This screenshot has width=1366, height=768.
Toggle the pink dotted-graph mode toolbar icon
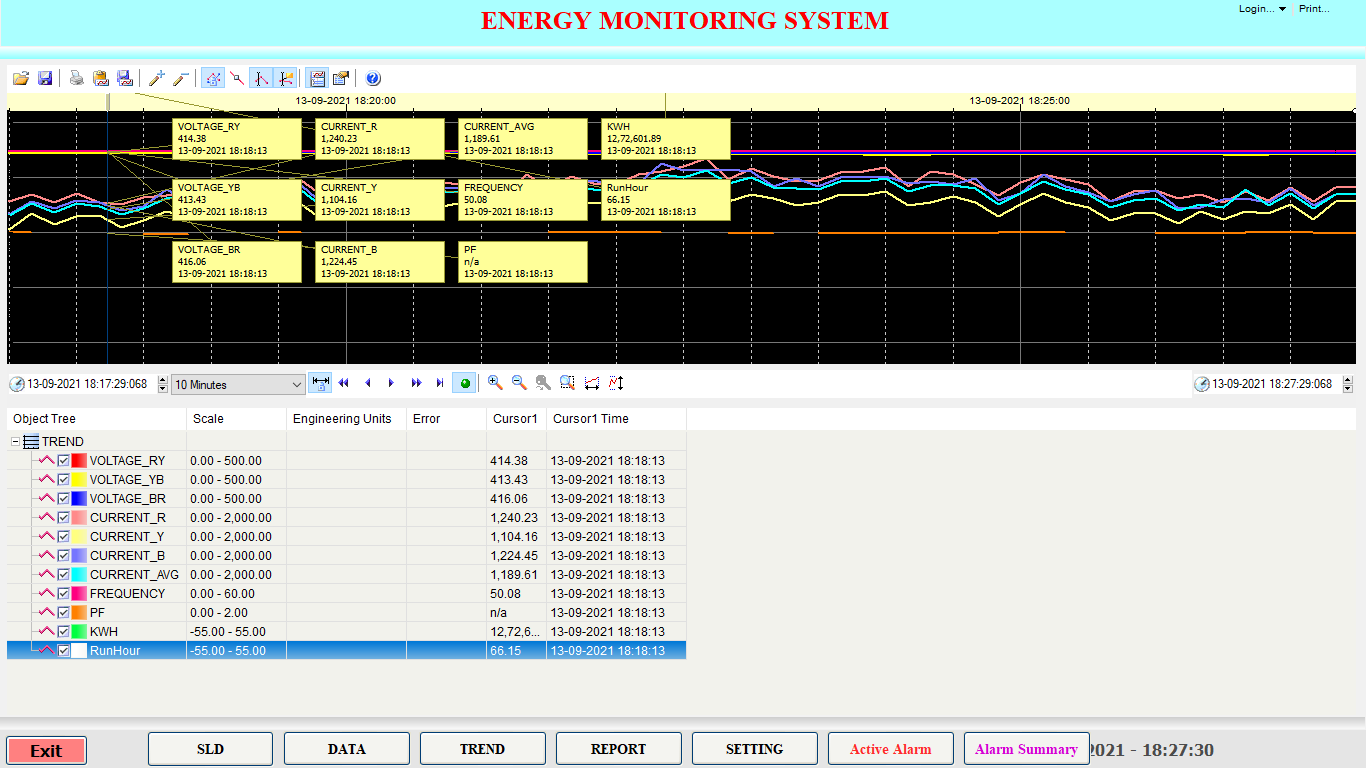pyautogui.click(x=212, y=78)
